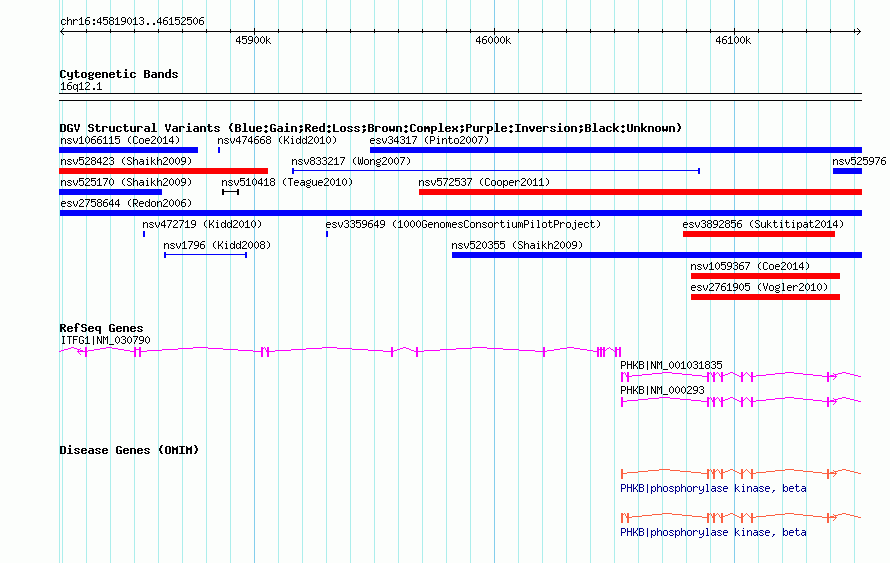
Task: Click the nsv525976 label at right edge
Action: point(859,161)
